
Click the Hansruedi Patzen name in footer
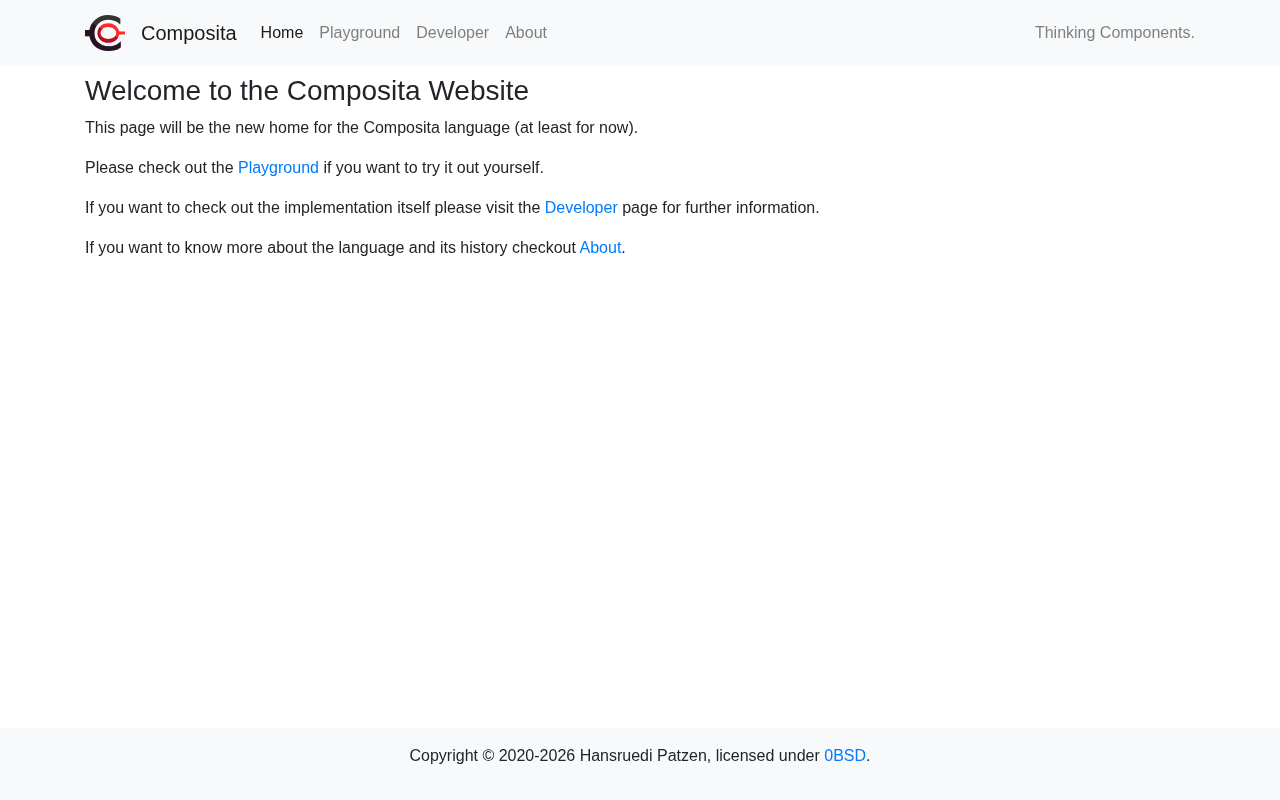(x=643, y=756)
